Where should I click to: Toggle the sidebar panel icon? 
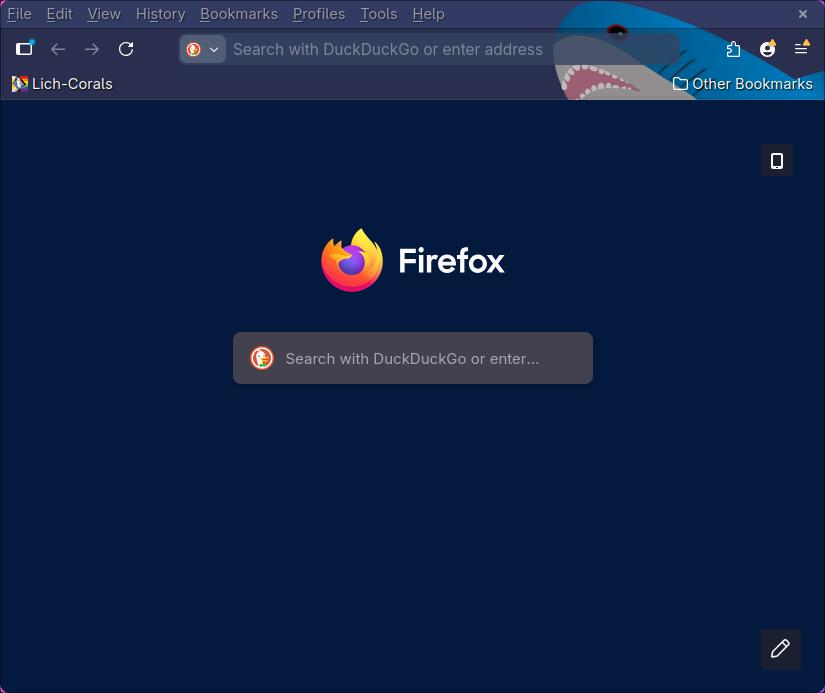pyautogui.click(x=24, y=49)
